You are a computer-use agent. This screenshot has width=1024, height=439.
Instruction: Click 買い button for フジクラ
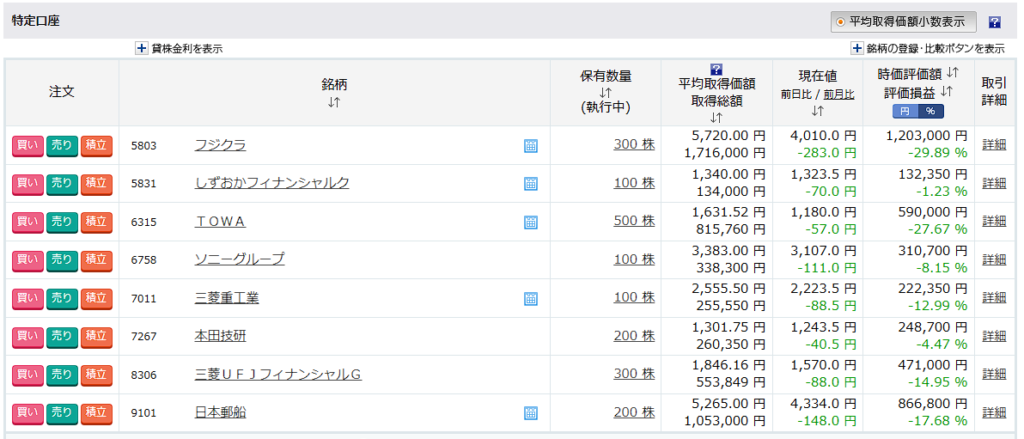[27, 146]
